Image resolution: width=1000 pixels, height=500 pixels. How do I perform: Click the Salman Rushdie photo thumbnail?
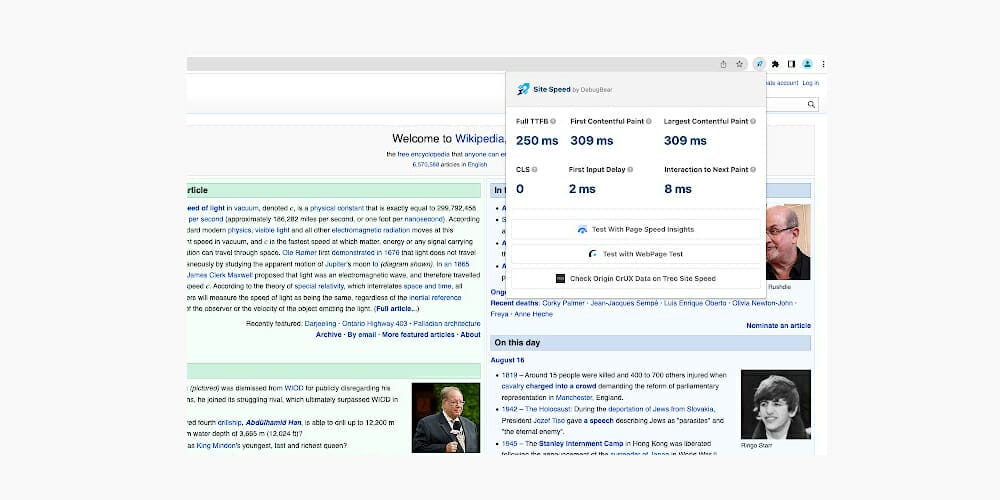coord(788,242)
